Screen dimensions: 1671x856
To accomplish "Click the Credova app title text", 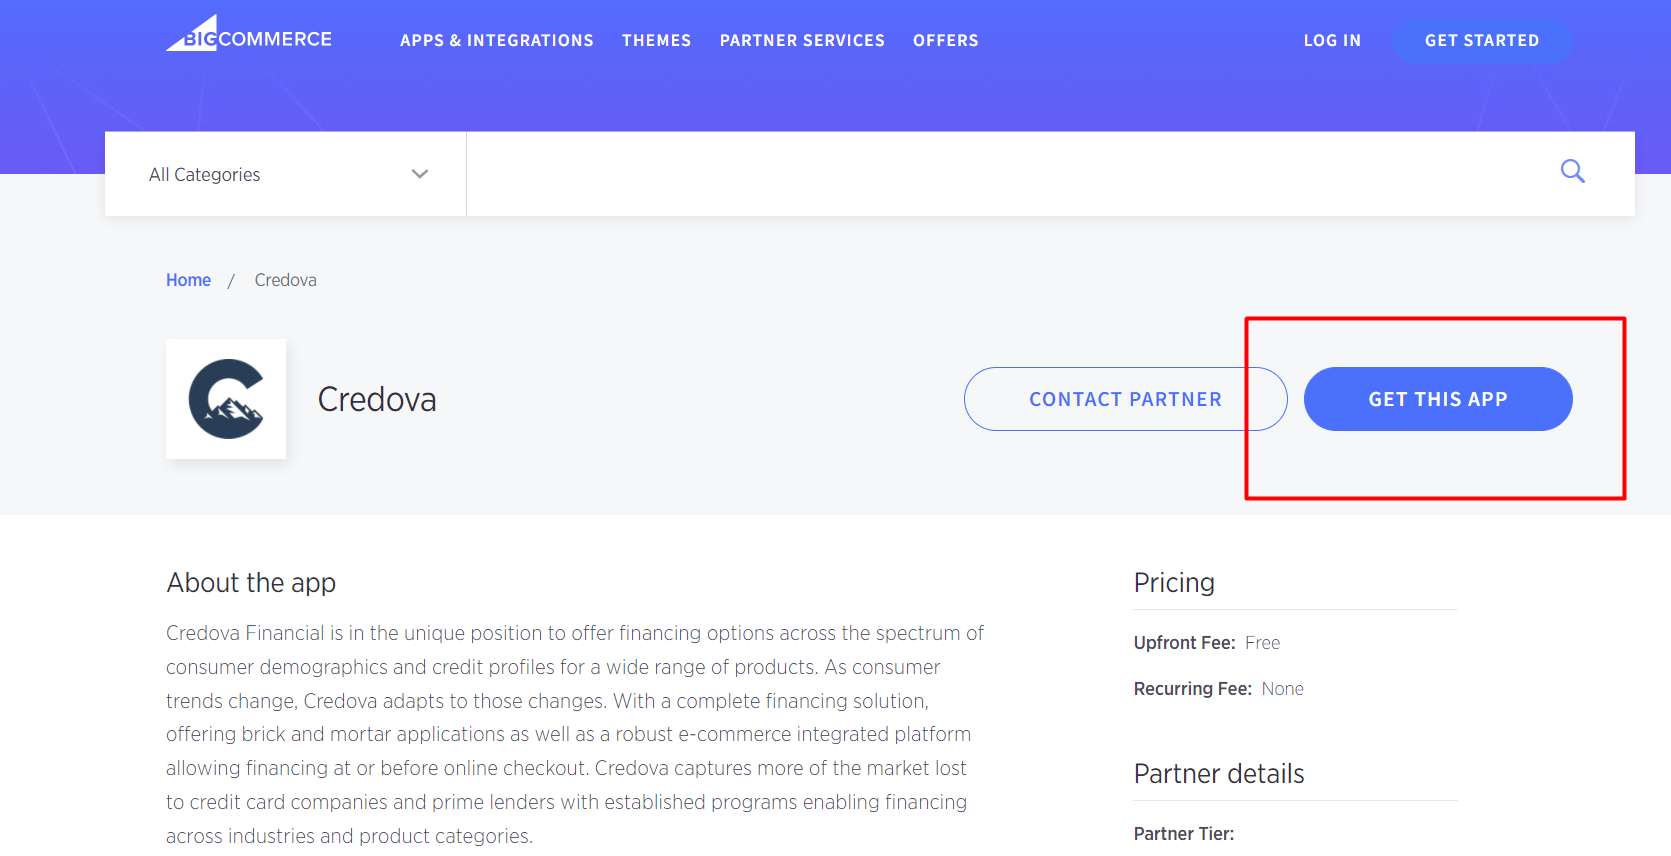I will click(377, 399).
